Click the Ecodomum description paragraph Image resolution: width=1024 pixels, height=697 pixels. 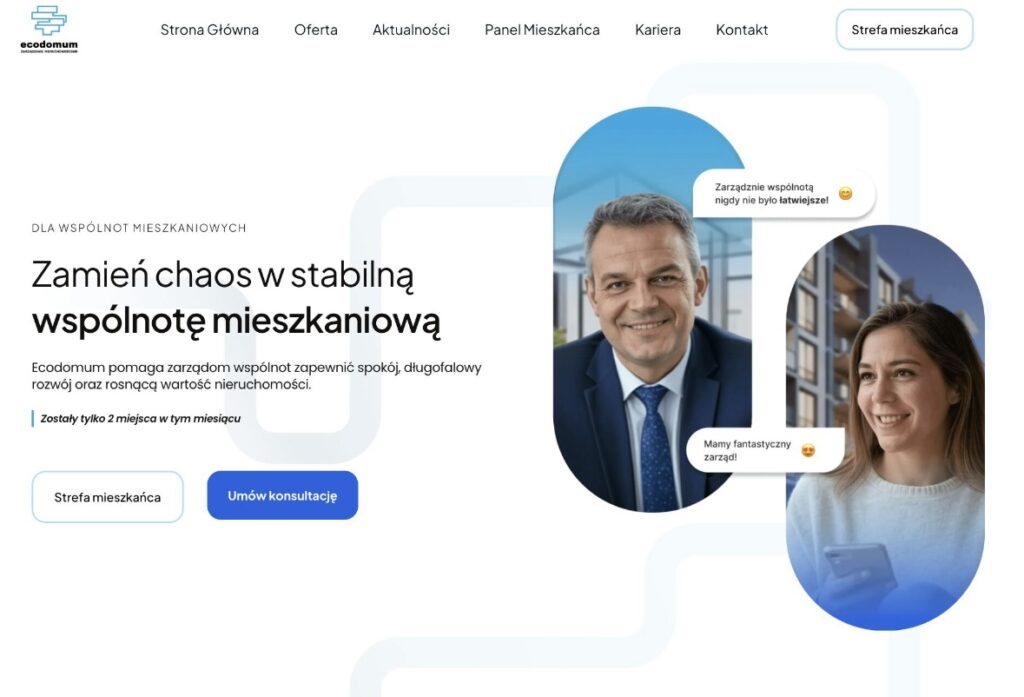pos(257,376)
